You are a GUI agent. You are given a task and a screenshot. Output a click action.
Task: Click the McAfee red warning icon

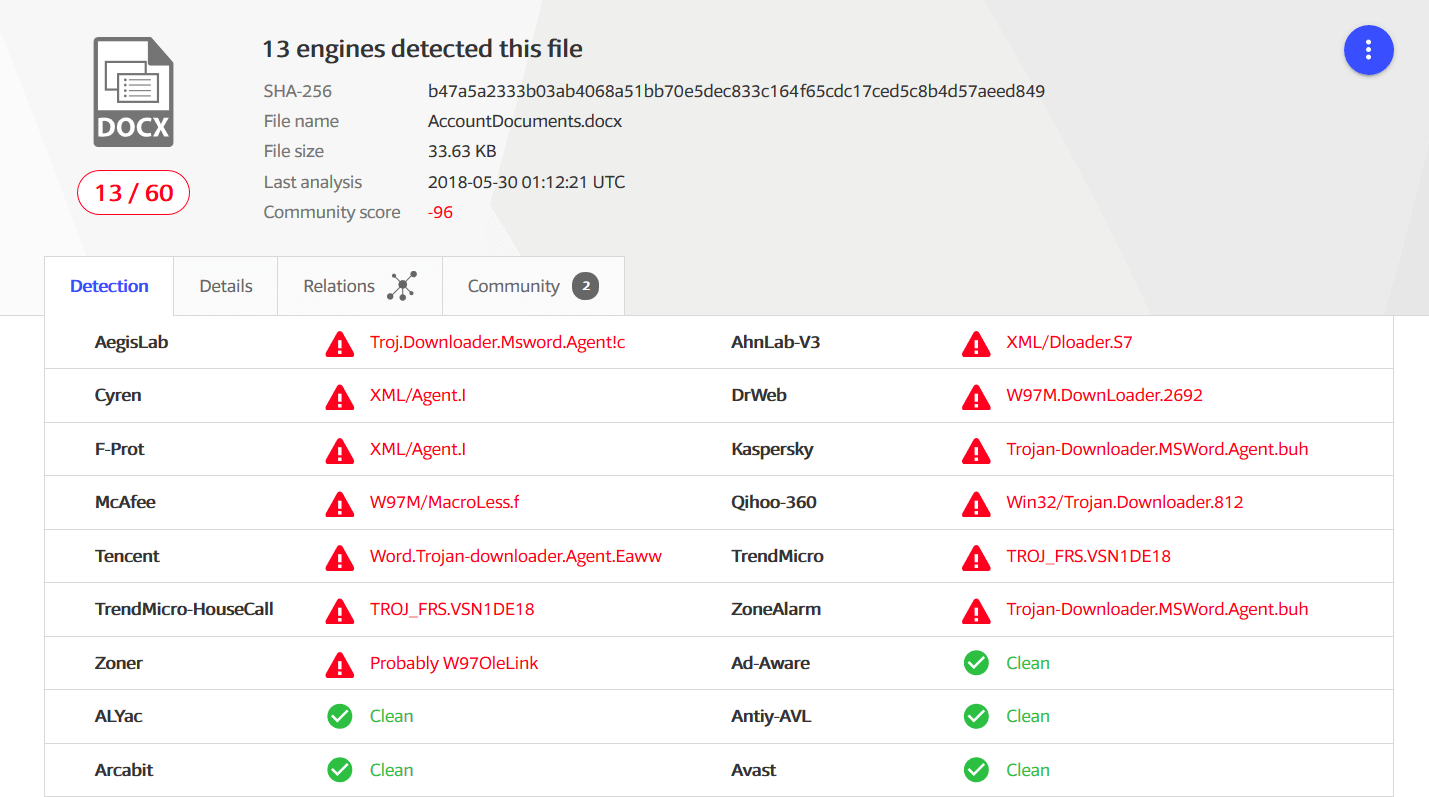click(x=340, y=504)
